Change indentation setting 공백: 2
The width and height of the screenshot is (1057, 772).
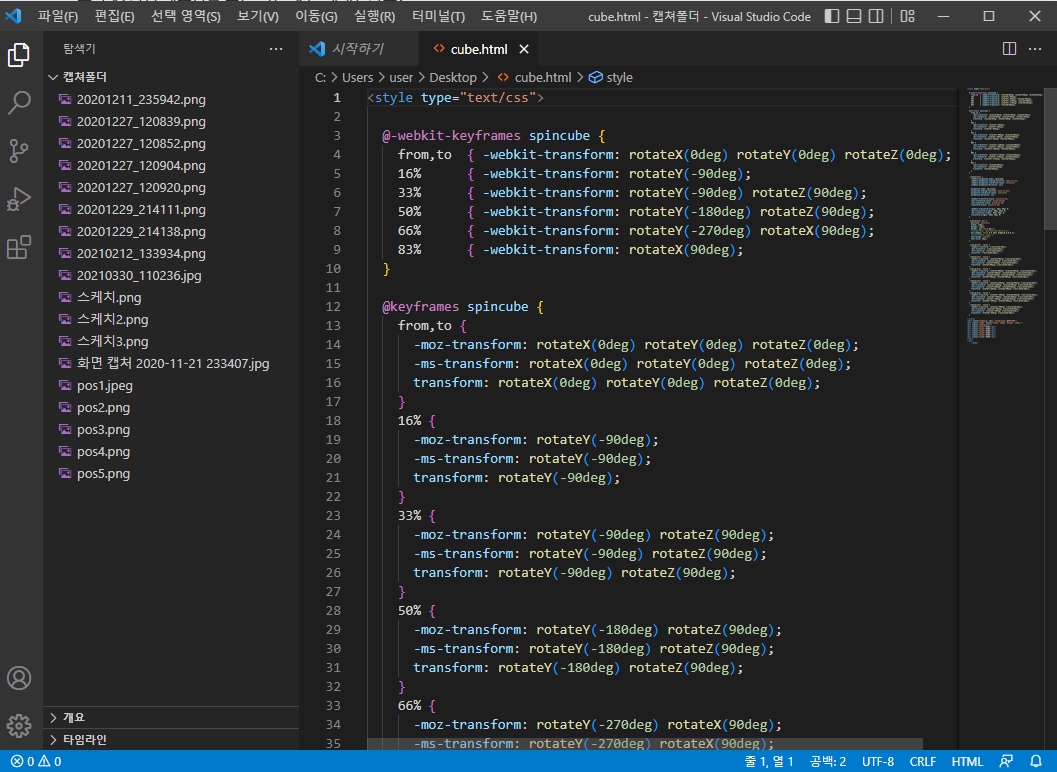pyautogui.click(x=828, y=761)
